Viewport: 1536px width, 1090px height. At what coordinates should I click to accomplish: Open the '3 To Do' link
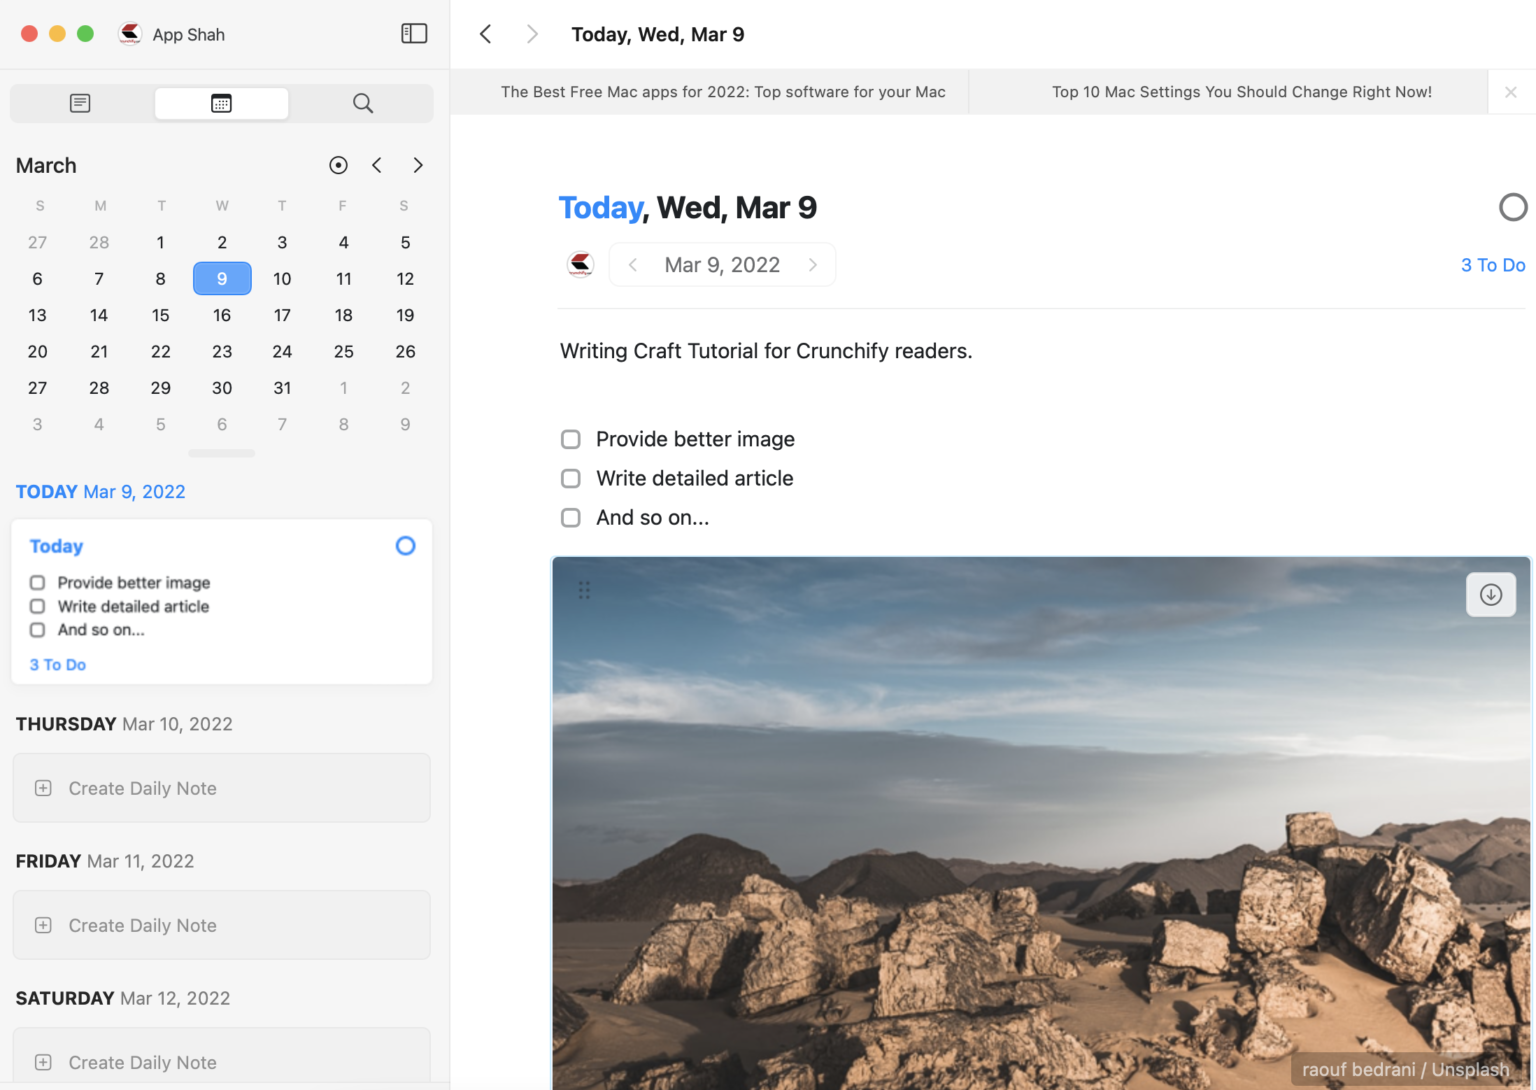tap(1492, 264)
